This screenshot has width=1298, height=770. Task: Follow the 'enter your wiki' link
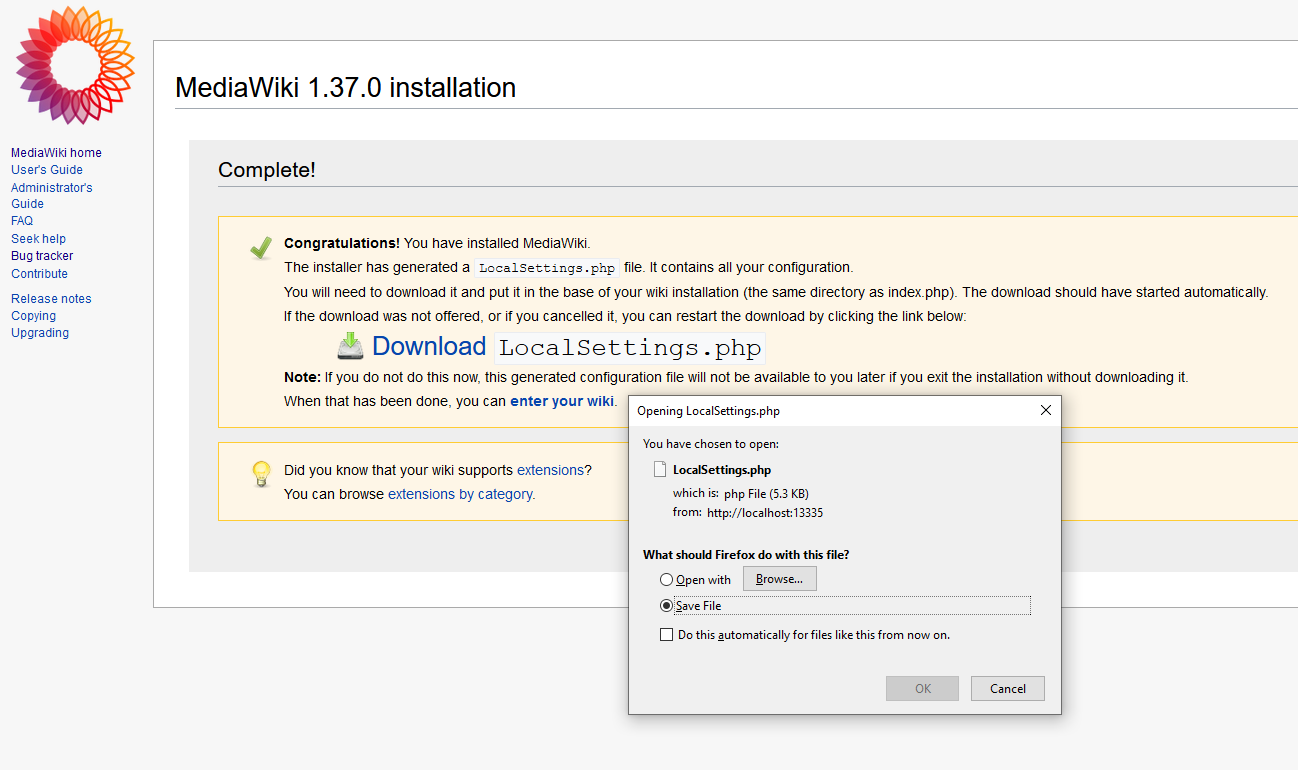[x=561, y=401]
